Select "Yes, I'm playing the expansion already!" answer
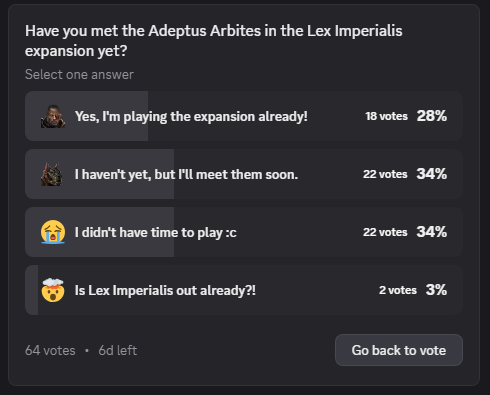This screenshot has width=490, height=395. [244, 116]
